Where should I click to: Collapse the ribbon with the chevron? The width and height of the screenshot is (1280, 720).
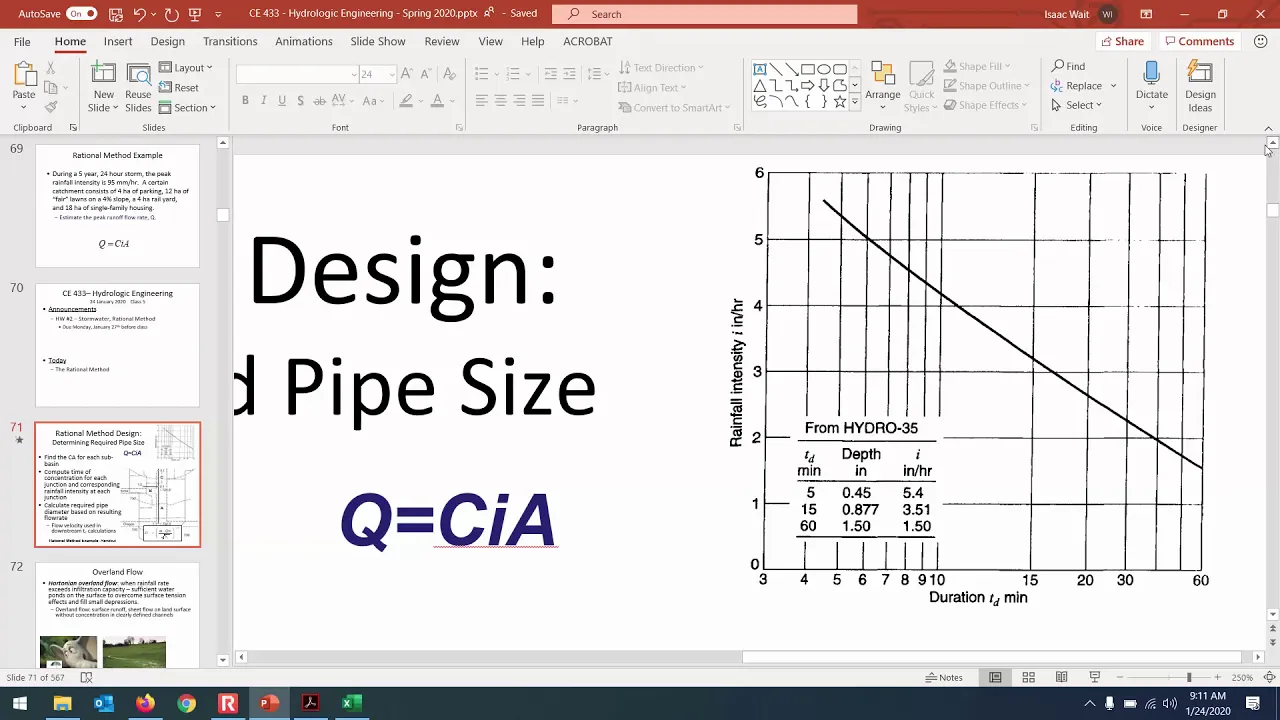pos(1268,128)
